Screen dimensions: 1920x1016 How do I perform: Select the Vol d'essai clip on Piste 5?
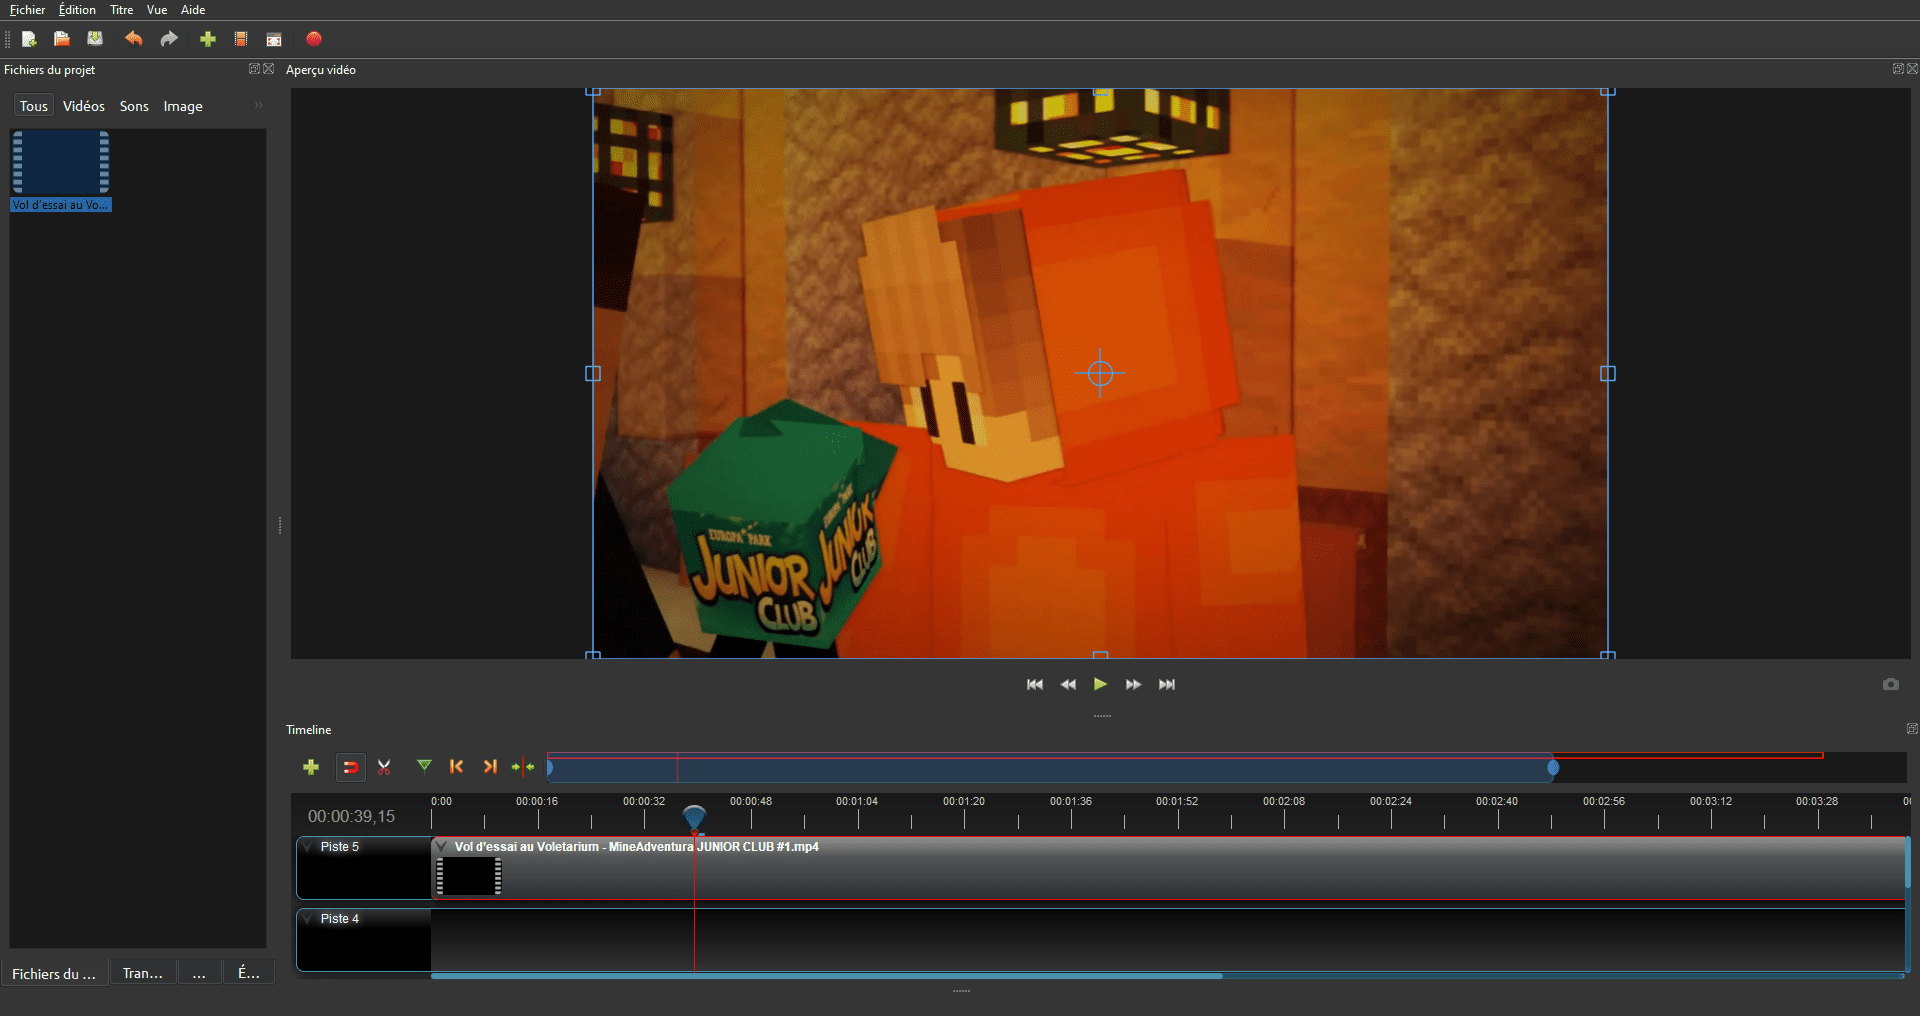pos(1170,868)
